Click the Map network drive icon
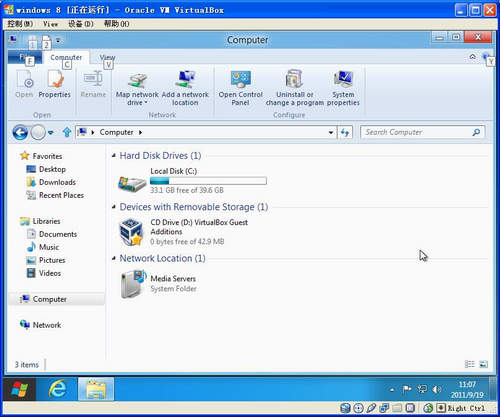The height and width of the screenshot is (417, 500). (x=138, y=80)
